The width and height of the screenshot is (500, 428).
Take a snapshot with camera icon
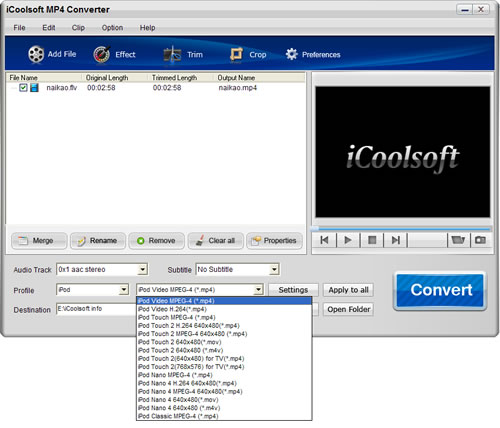pyautogui.click(x=480, y=240)
